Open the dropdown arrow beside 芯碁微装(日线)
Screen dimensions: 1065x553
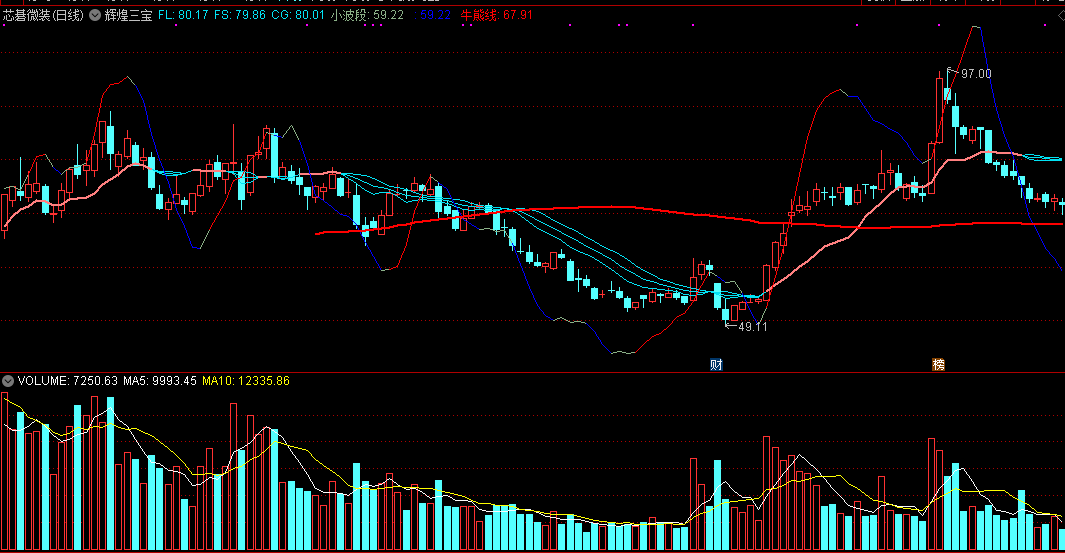click(95, 15)
